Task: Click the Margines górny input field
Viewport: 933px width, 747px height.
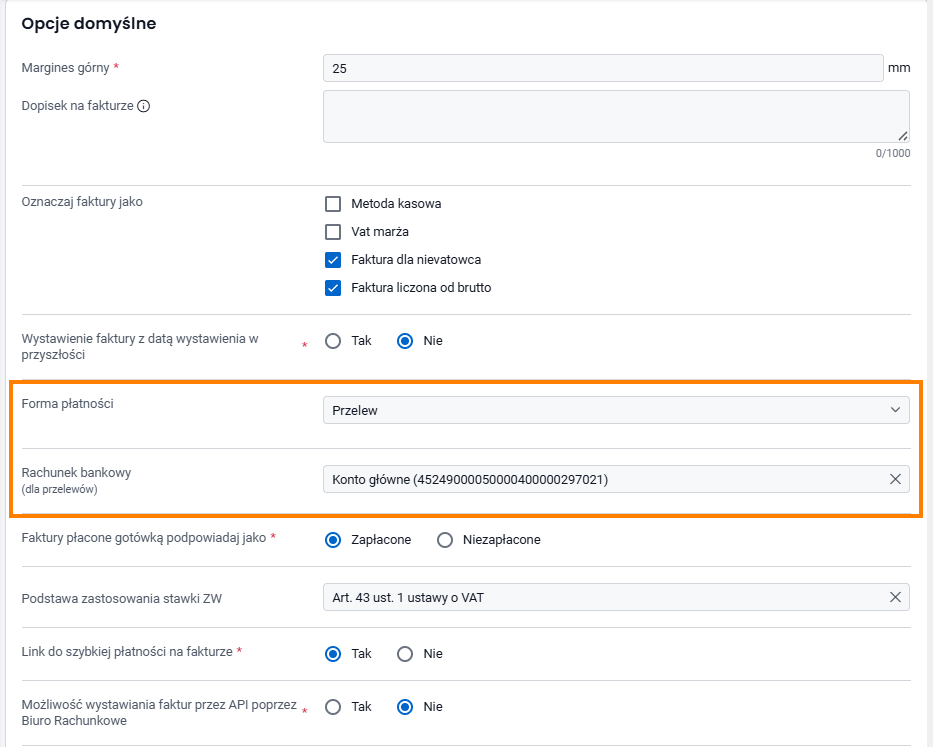Action: 603,68
